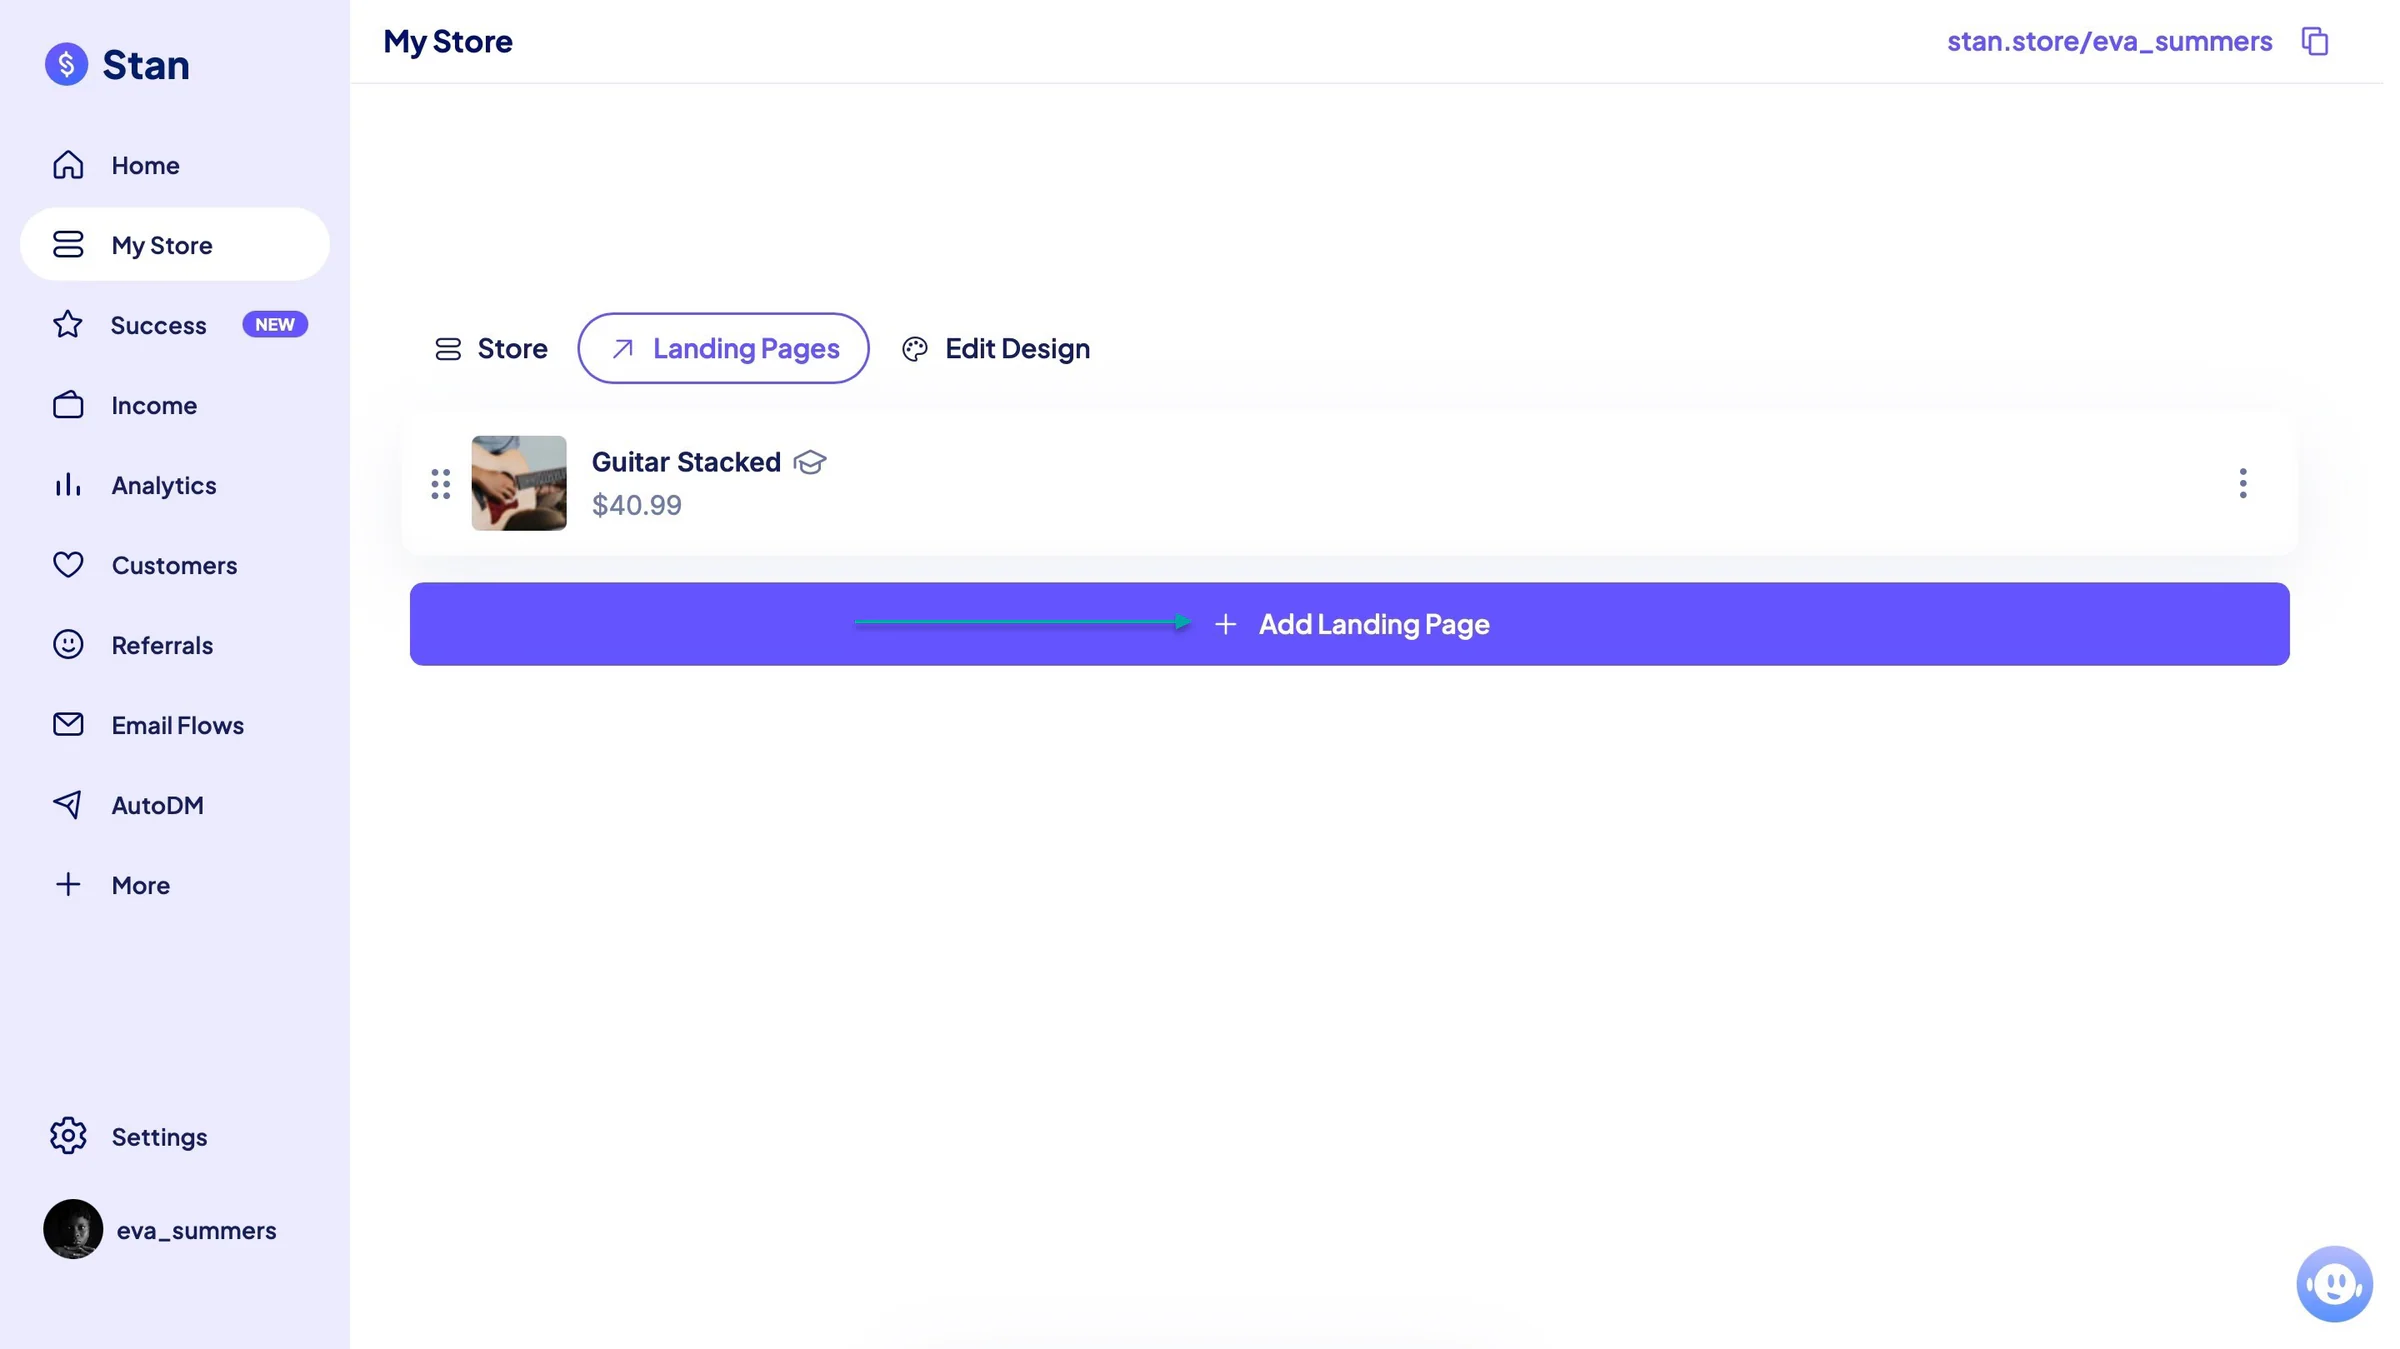Select the Landing Pages tab
The height and width of the screenshot is (1349, 2400).
pyautogui.click(x=723, y=348)
